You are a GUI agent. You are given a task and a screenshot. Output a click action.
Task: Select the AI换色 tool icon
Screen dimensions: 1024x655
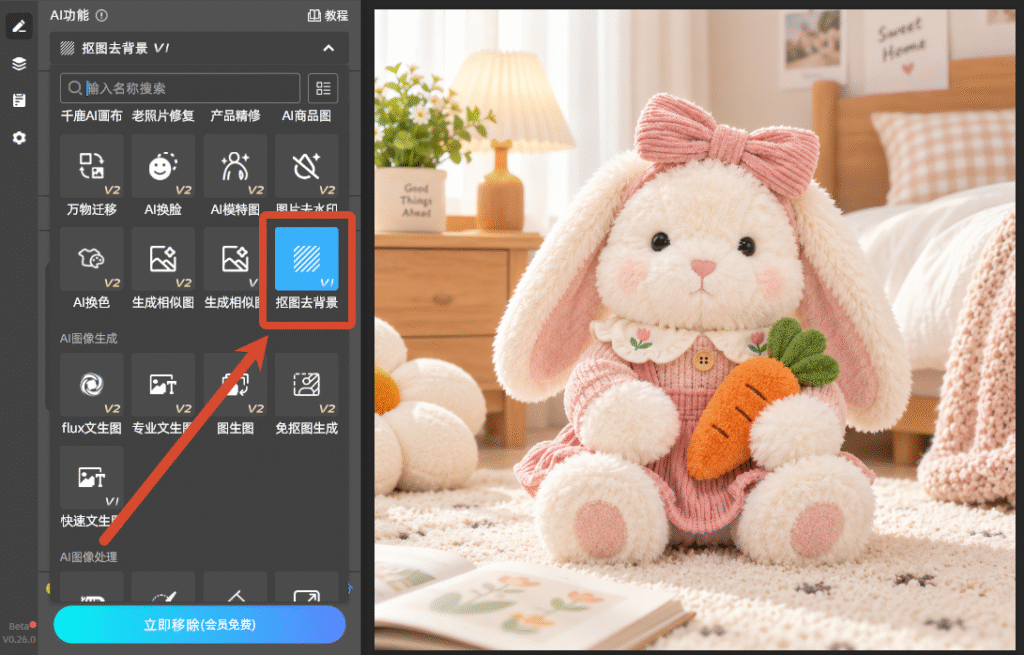(91, 259)
